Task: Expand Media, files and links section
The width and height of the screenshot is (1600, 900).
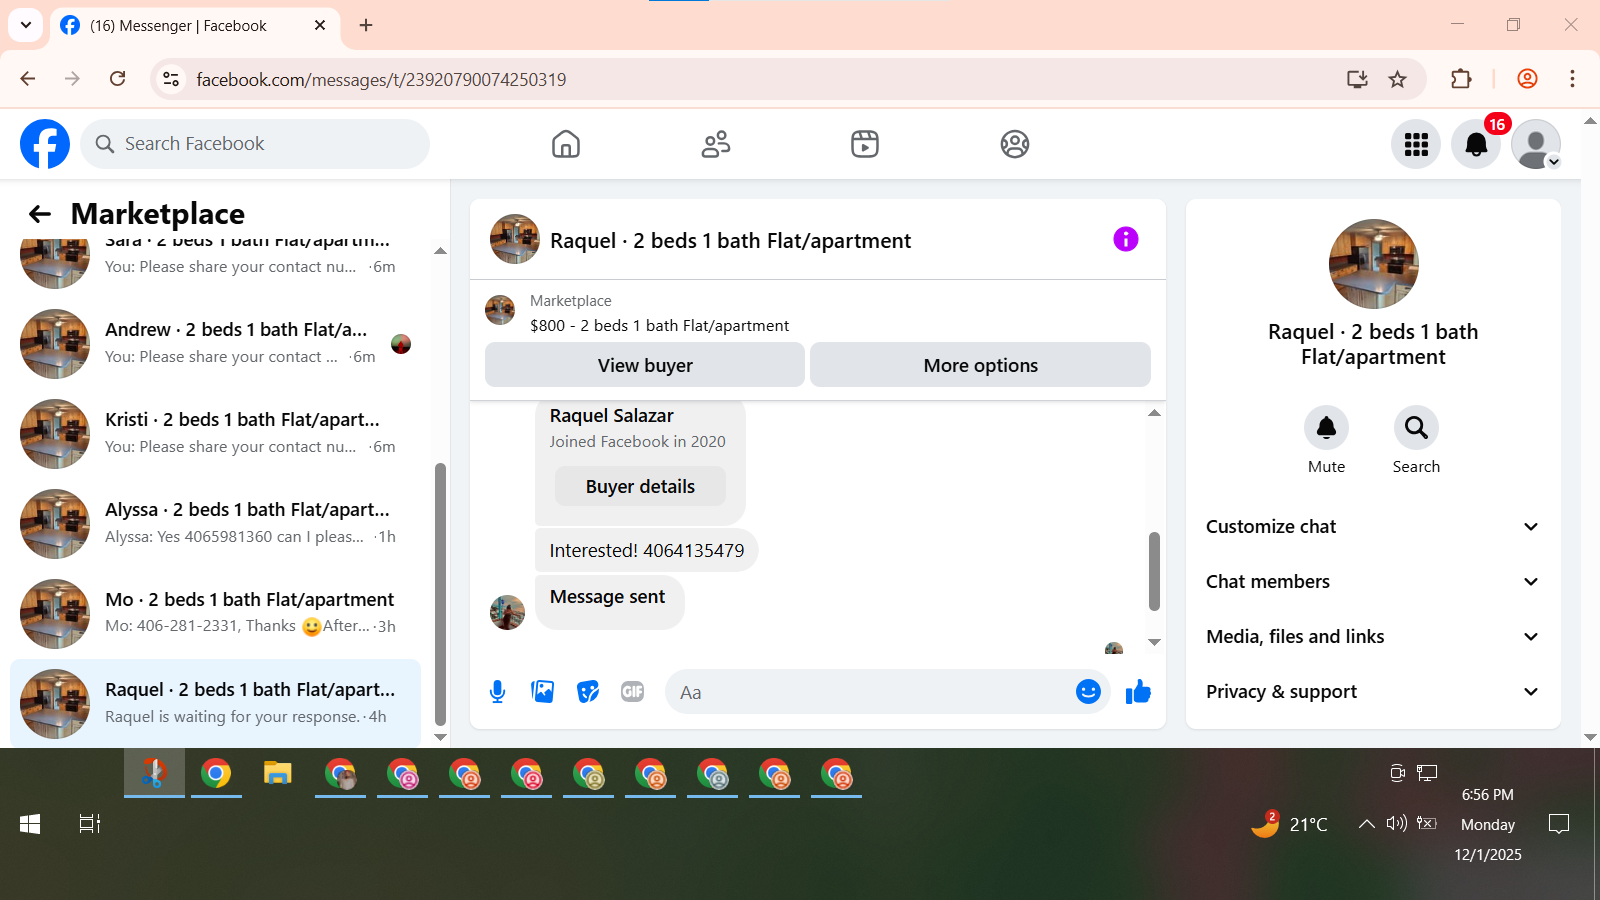Action: tap(1373, 637)
